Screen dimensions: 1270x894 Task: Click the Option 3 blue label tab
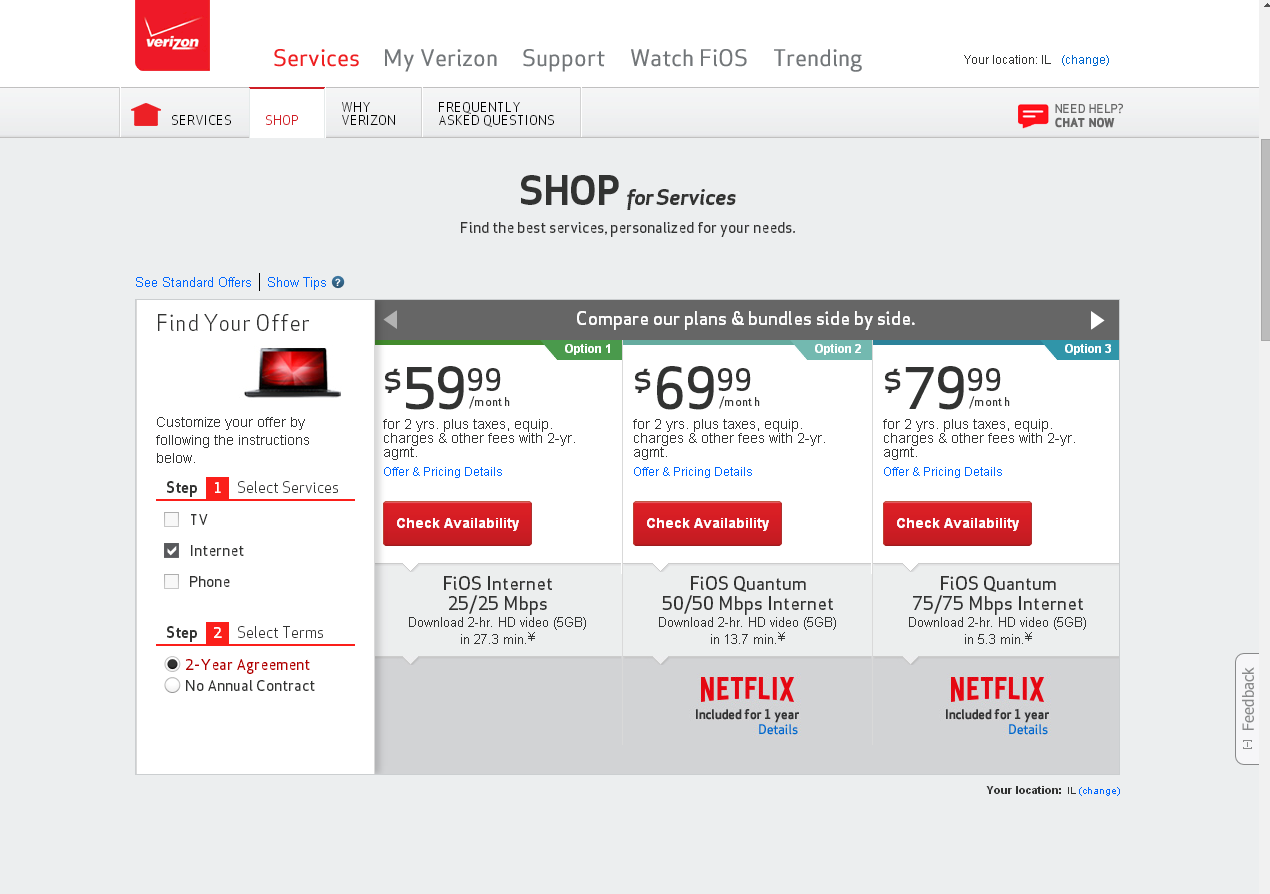coord(1083,350)
